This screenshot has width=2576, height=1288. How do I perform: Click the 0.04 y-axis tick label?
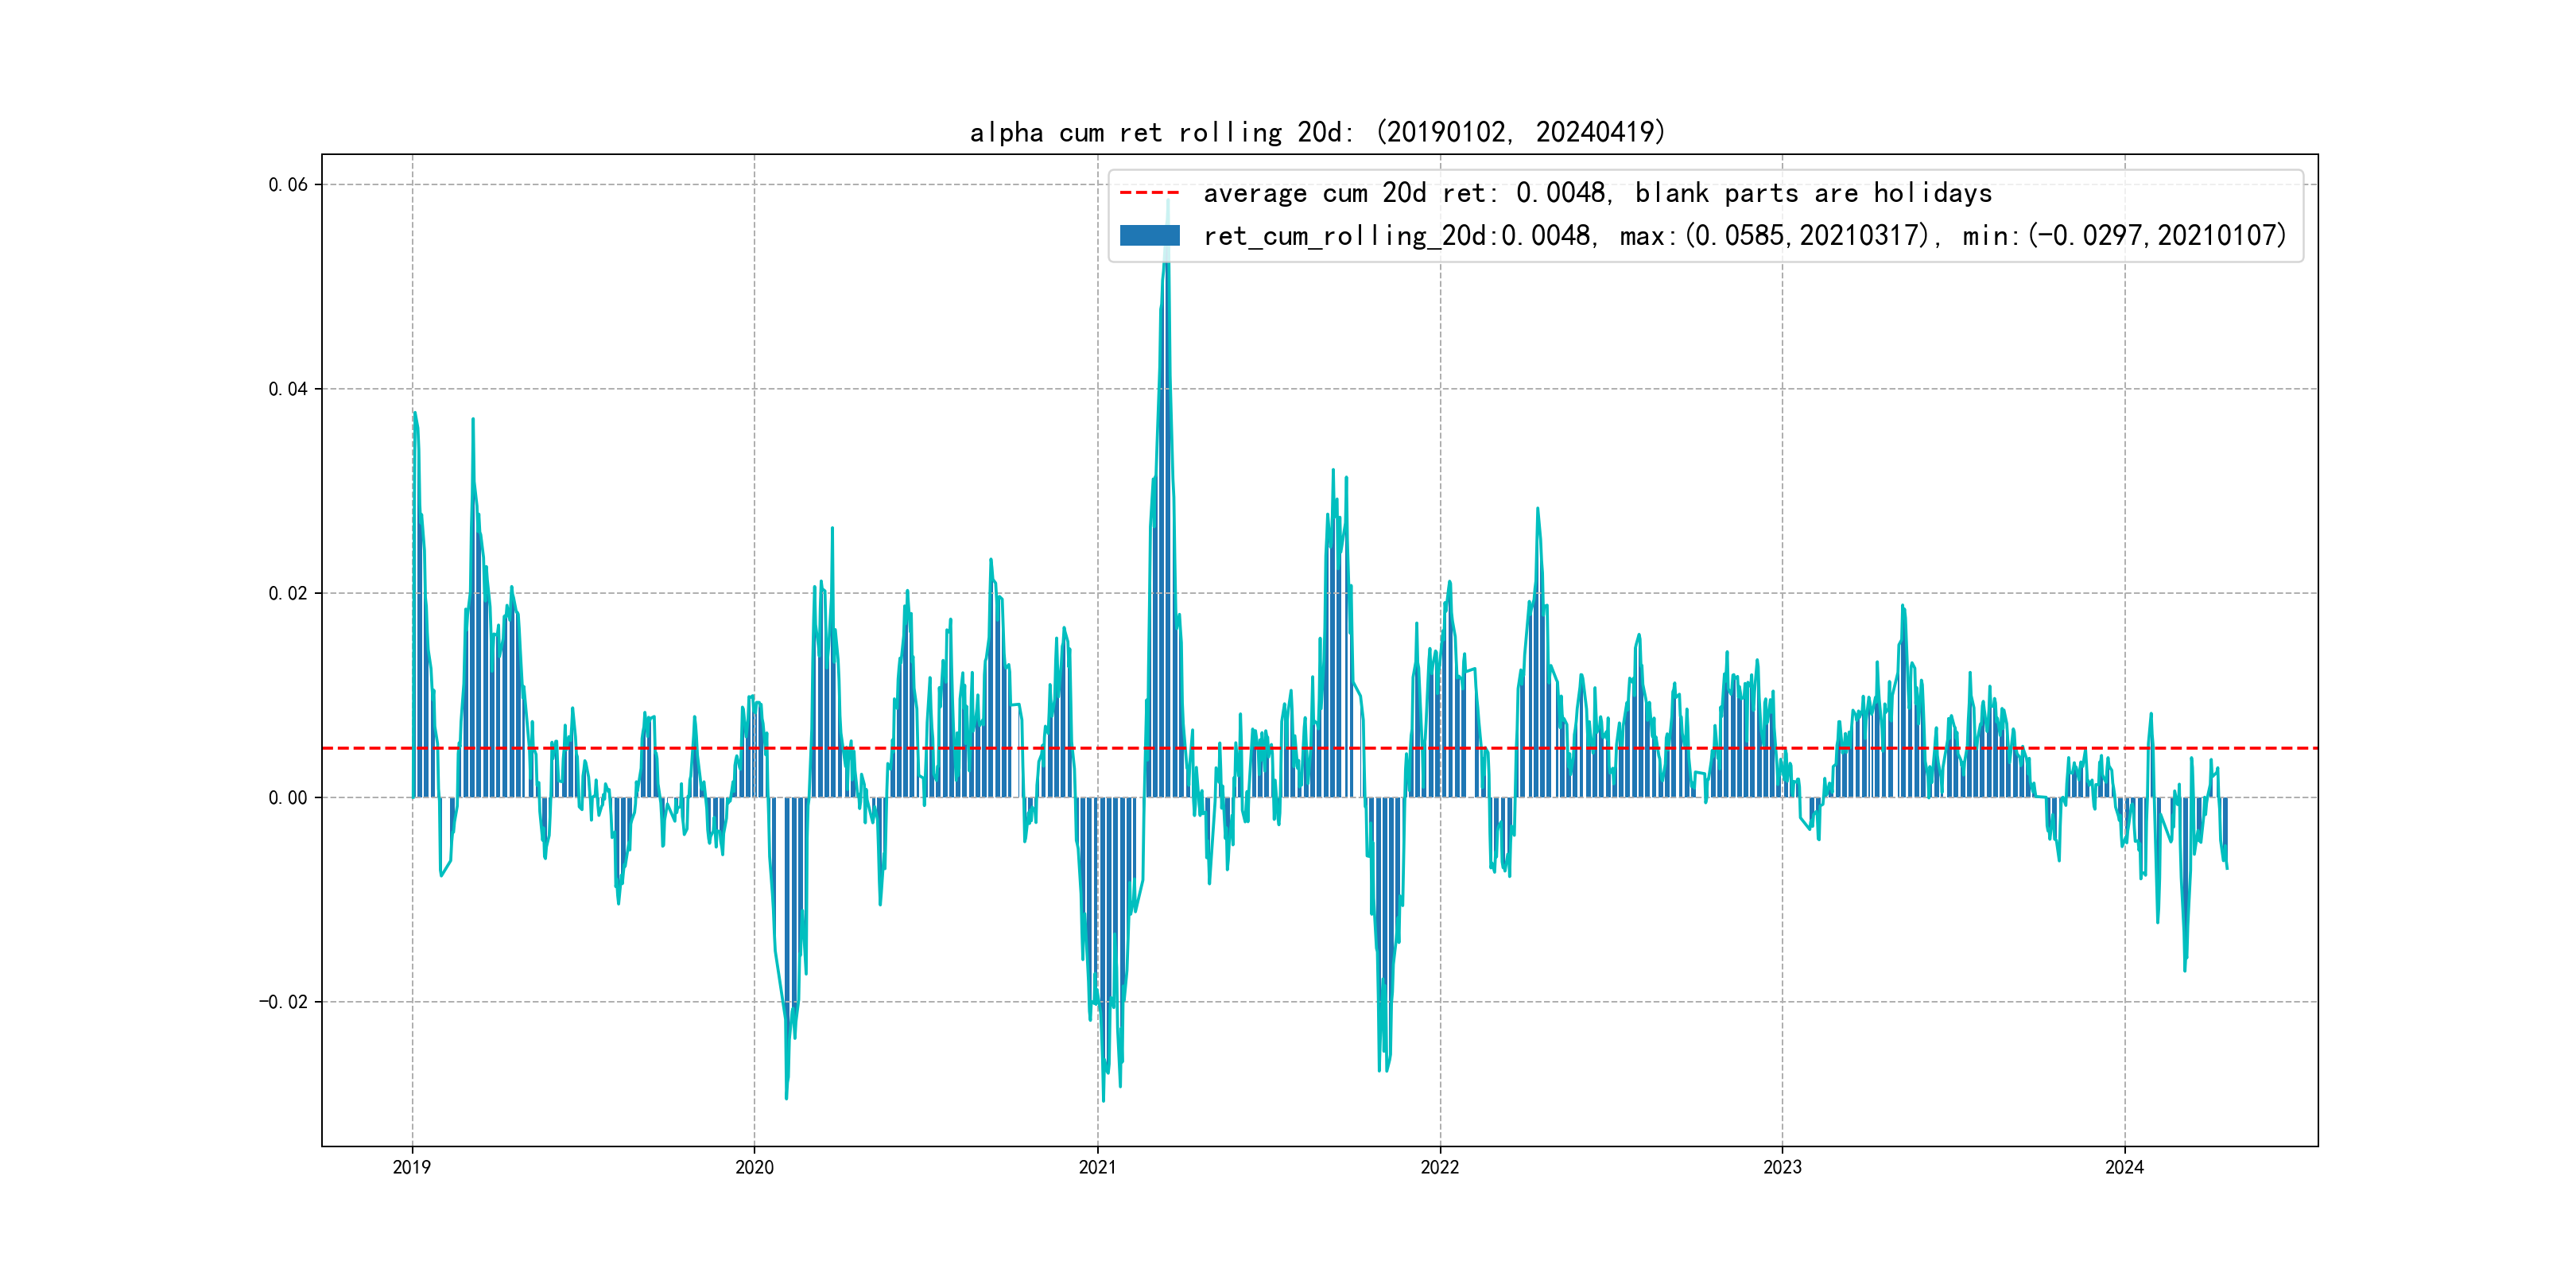[288, 389]
